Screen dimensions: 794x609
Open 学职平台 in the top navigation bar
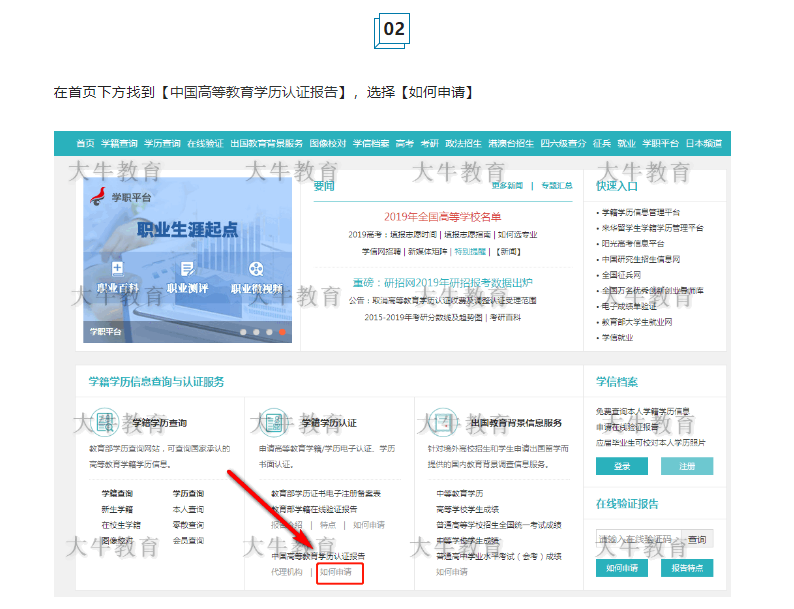(660, 143)
